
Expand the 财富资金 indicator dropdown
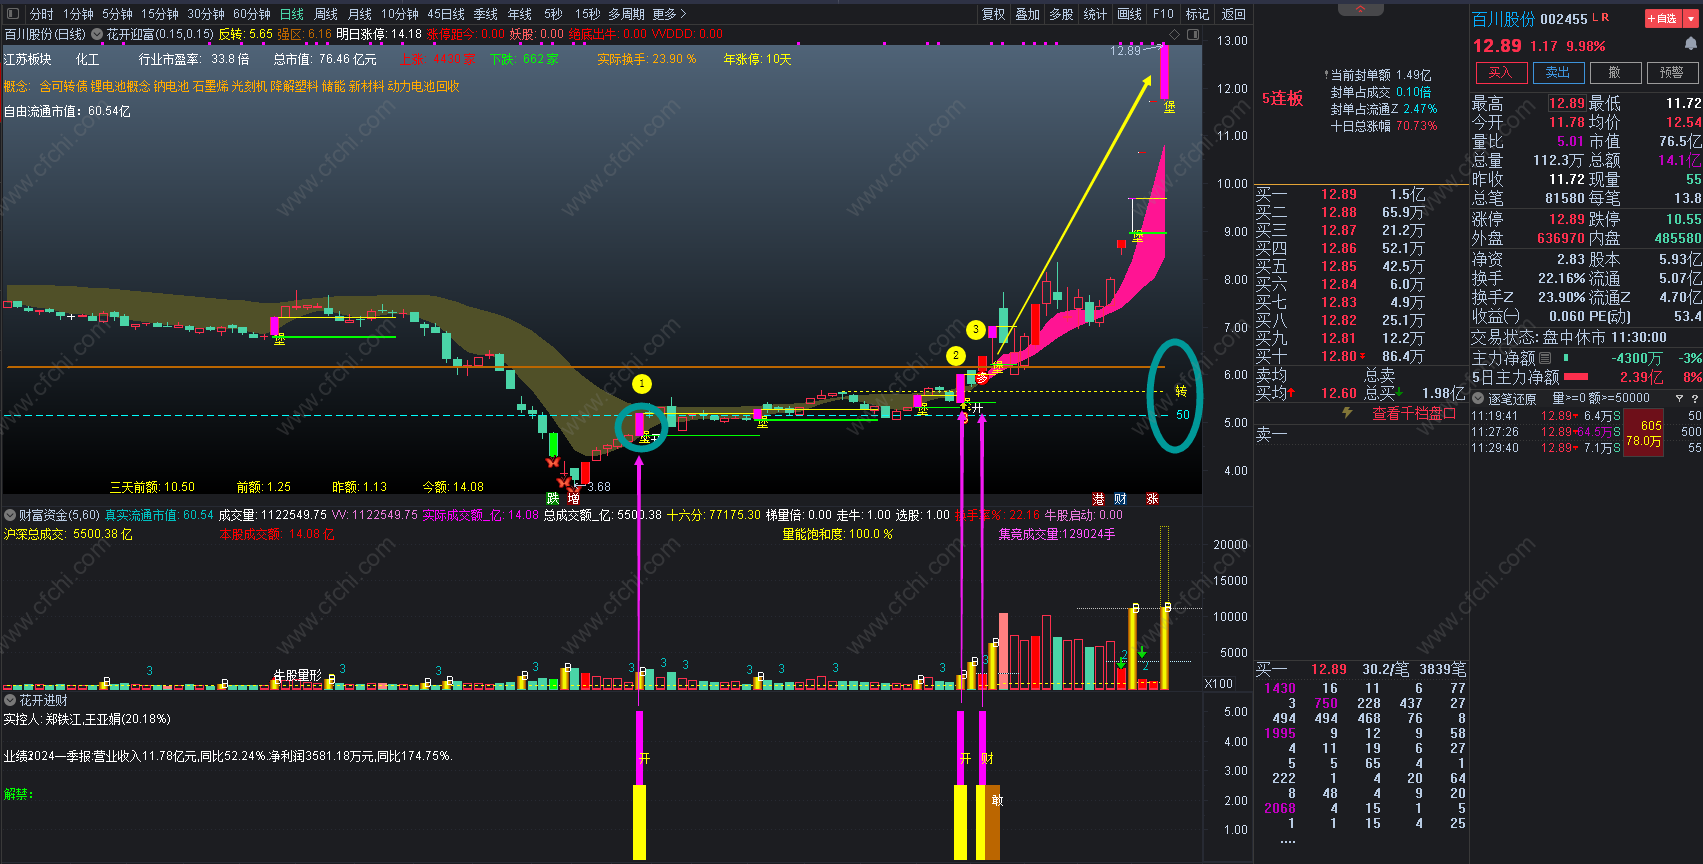point(10,515)
